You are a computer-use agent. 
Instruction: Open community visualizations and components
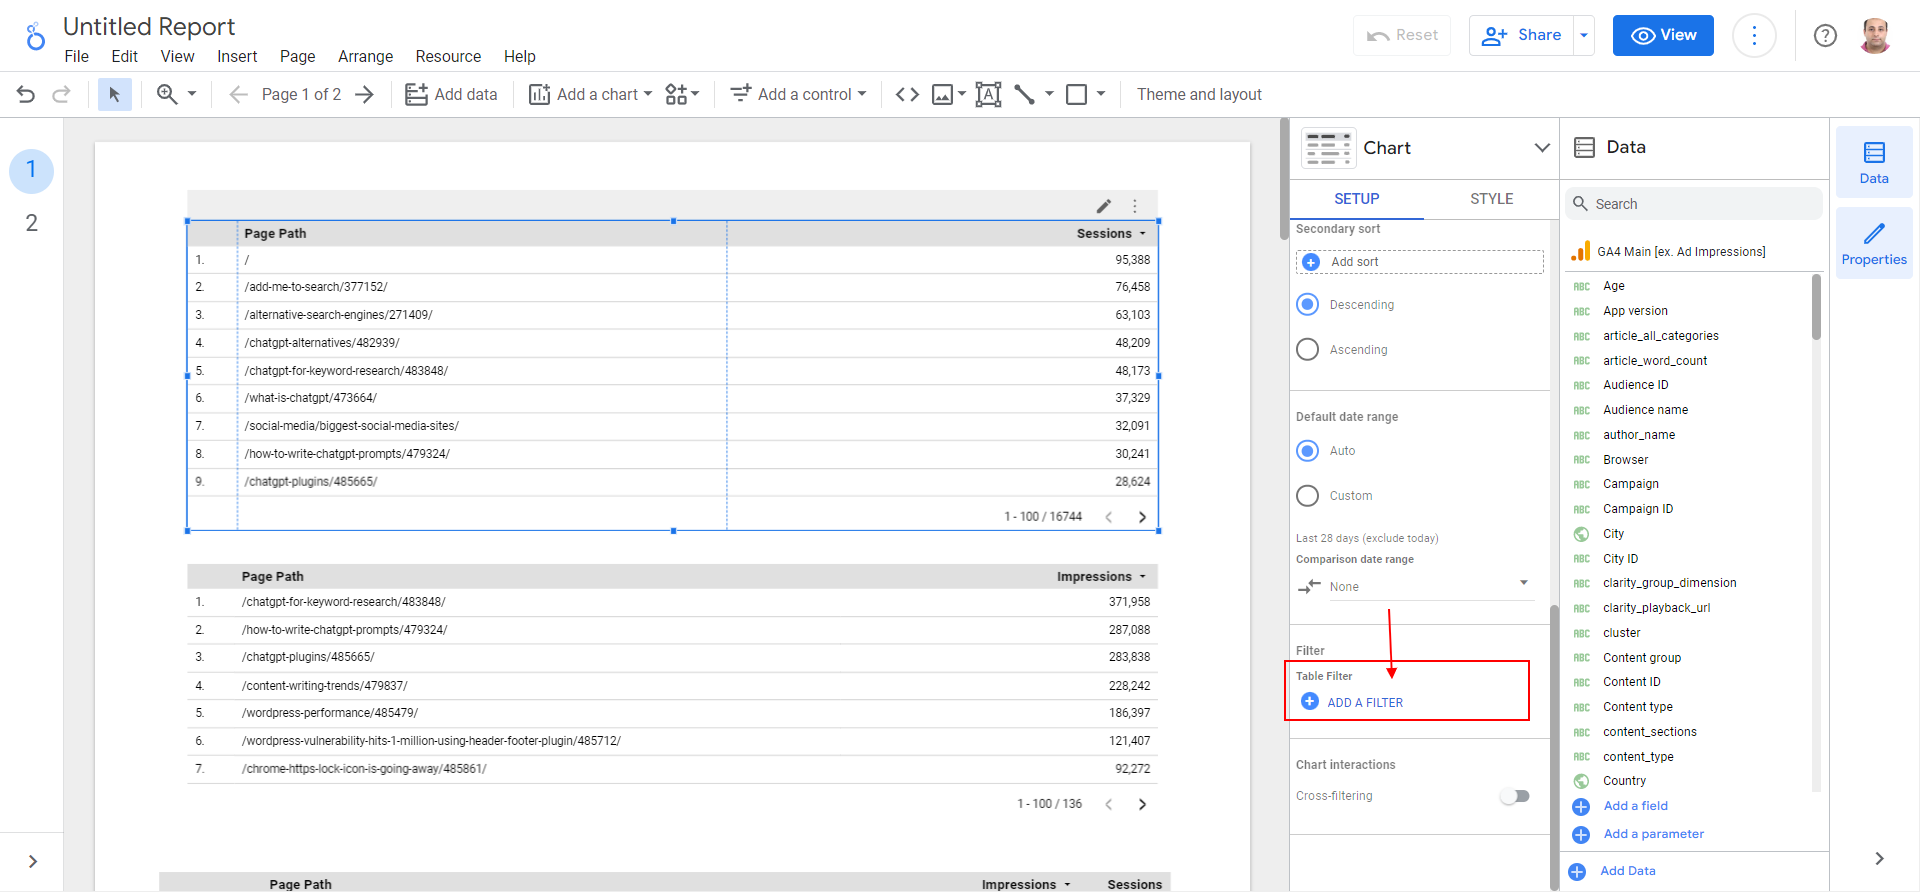point(682,94)
